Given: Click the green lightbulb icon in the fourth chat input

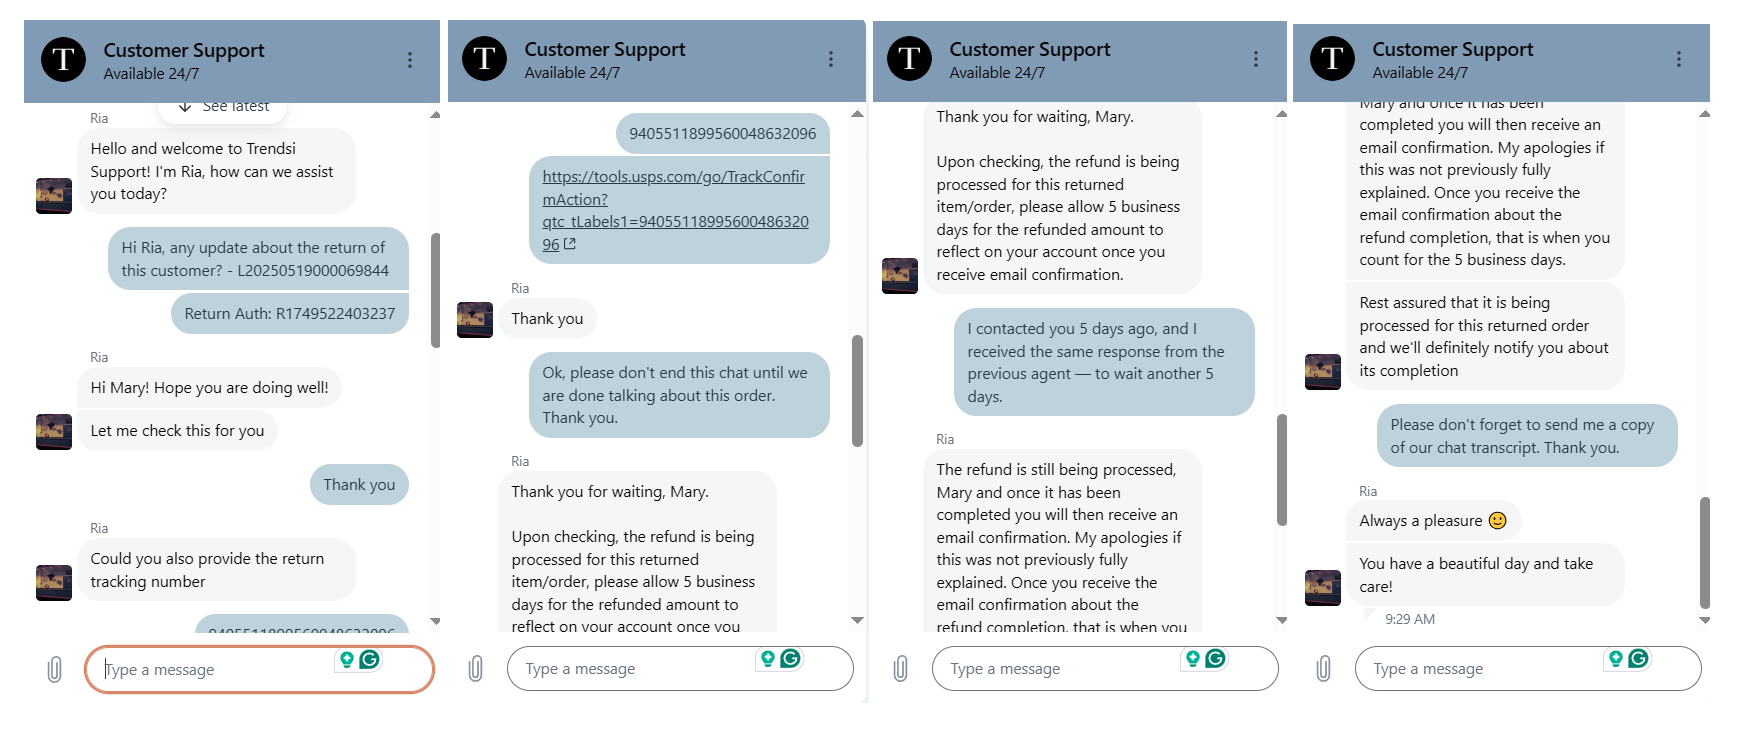Looking at the screenshot, I should [x=1615, y=658].
